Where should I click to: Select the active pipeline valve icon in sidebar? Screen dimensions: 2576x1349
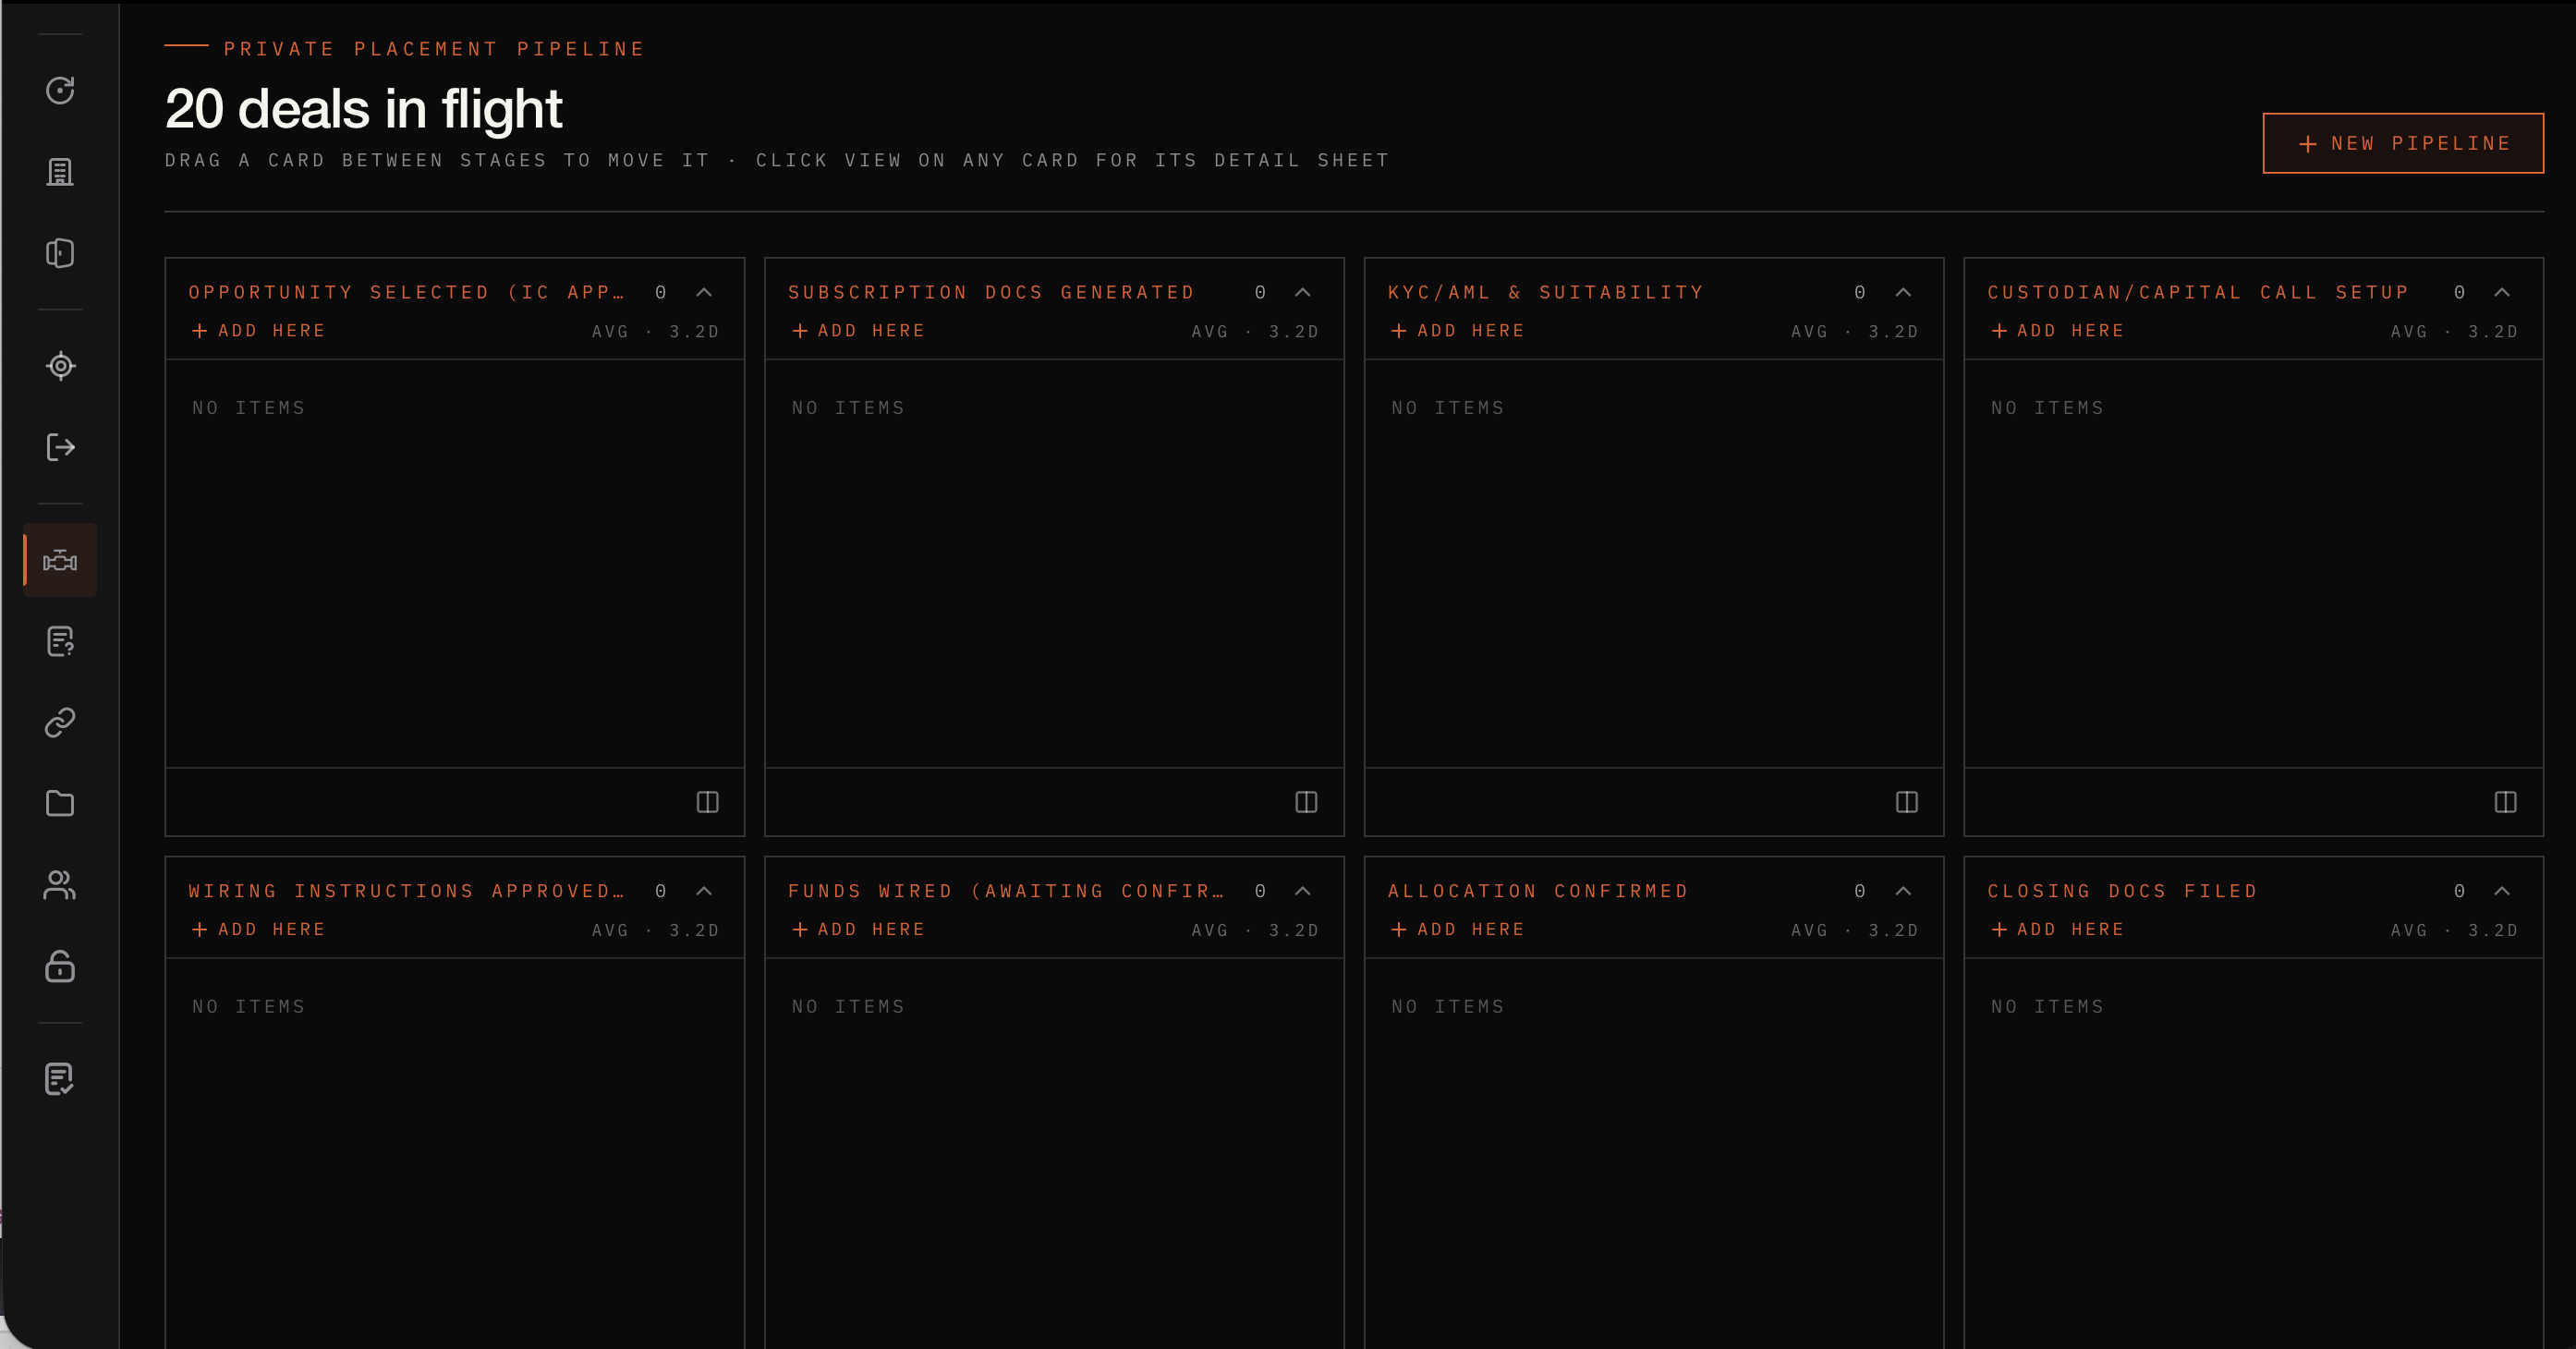coord(60,560)
